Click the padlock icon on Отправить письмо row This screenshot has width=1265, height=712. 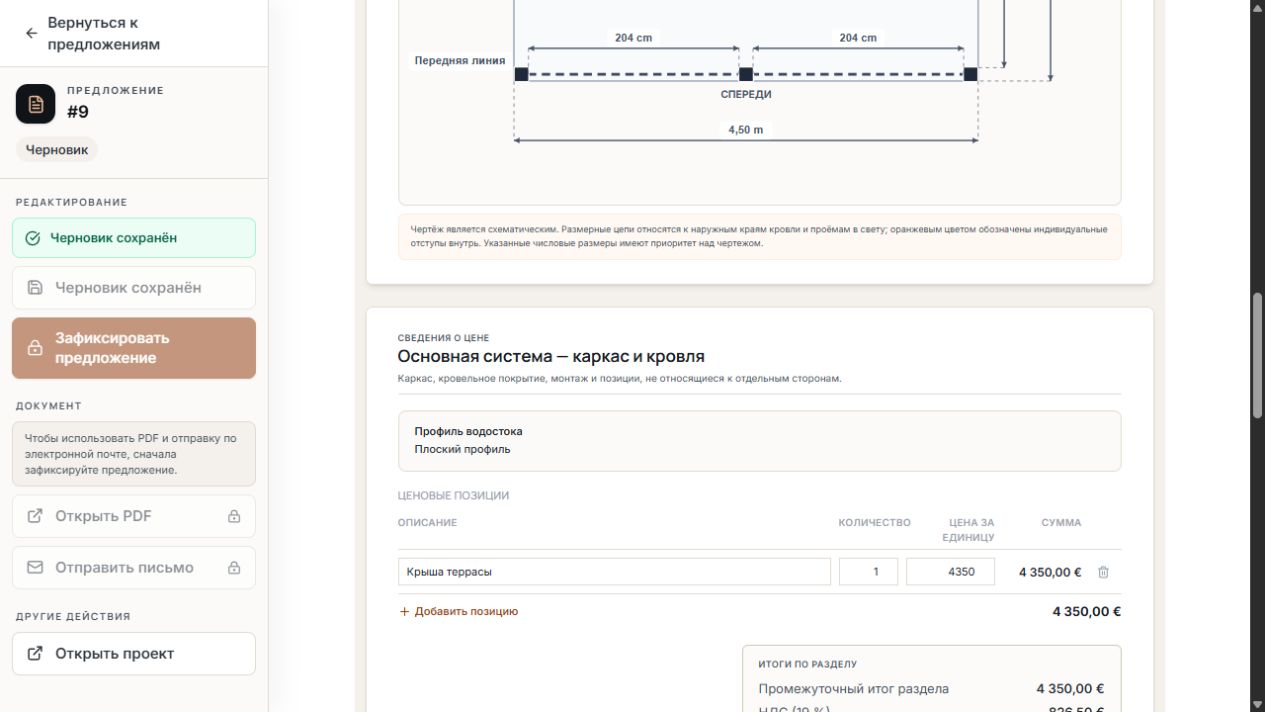click(234, 568)
